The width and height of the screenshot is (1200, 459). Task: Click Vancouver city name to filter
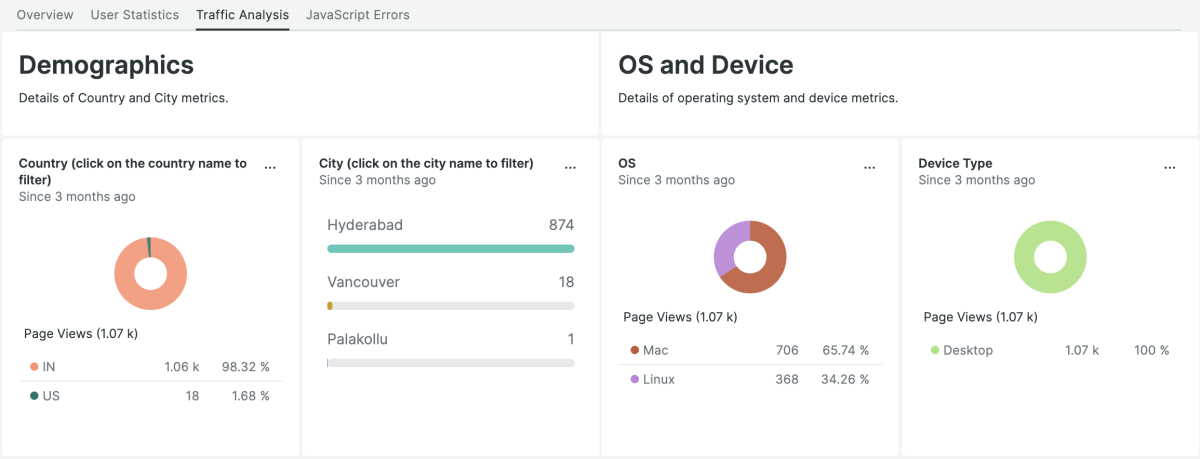click(363, 282)
